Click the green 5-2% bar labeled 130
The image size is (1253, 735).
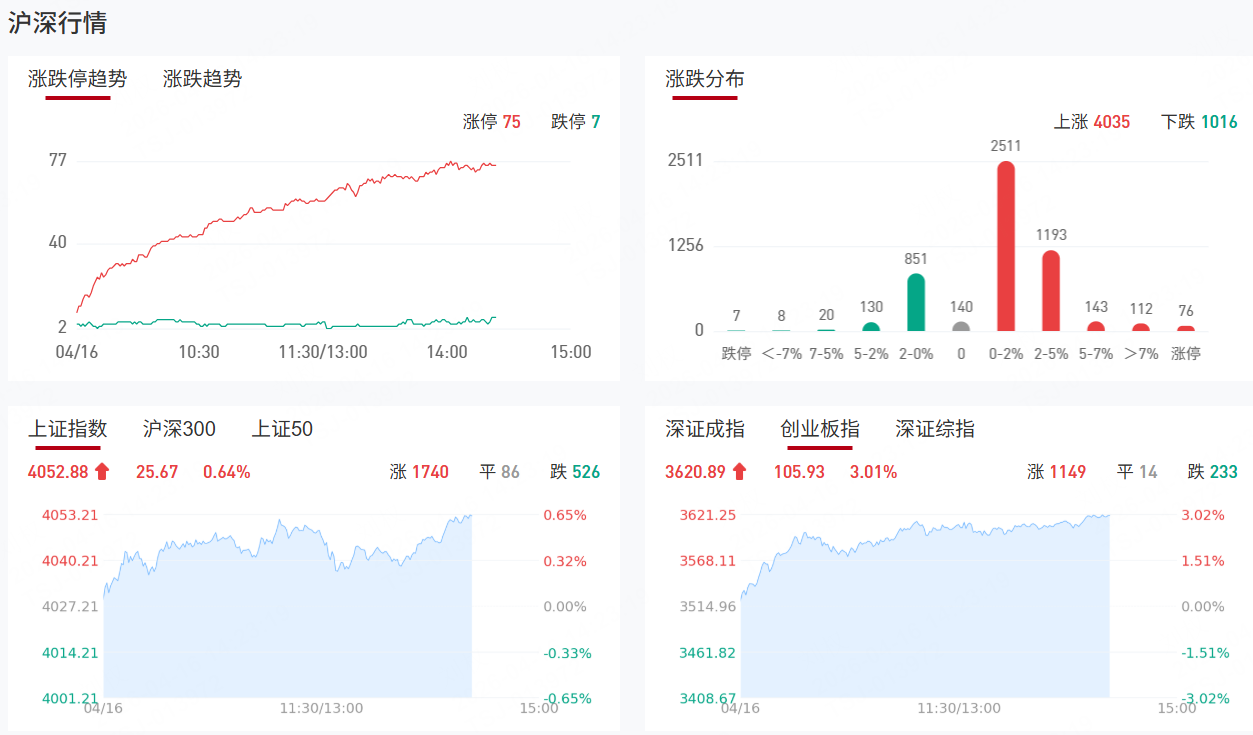point(871,326)
